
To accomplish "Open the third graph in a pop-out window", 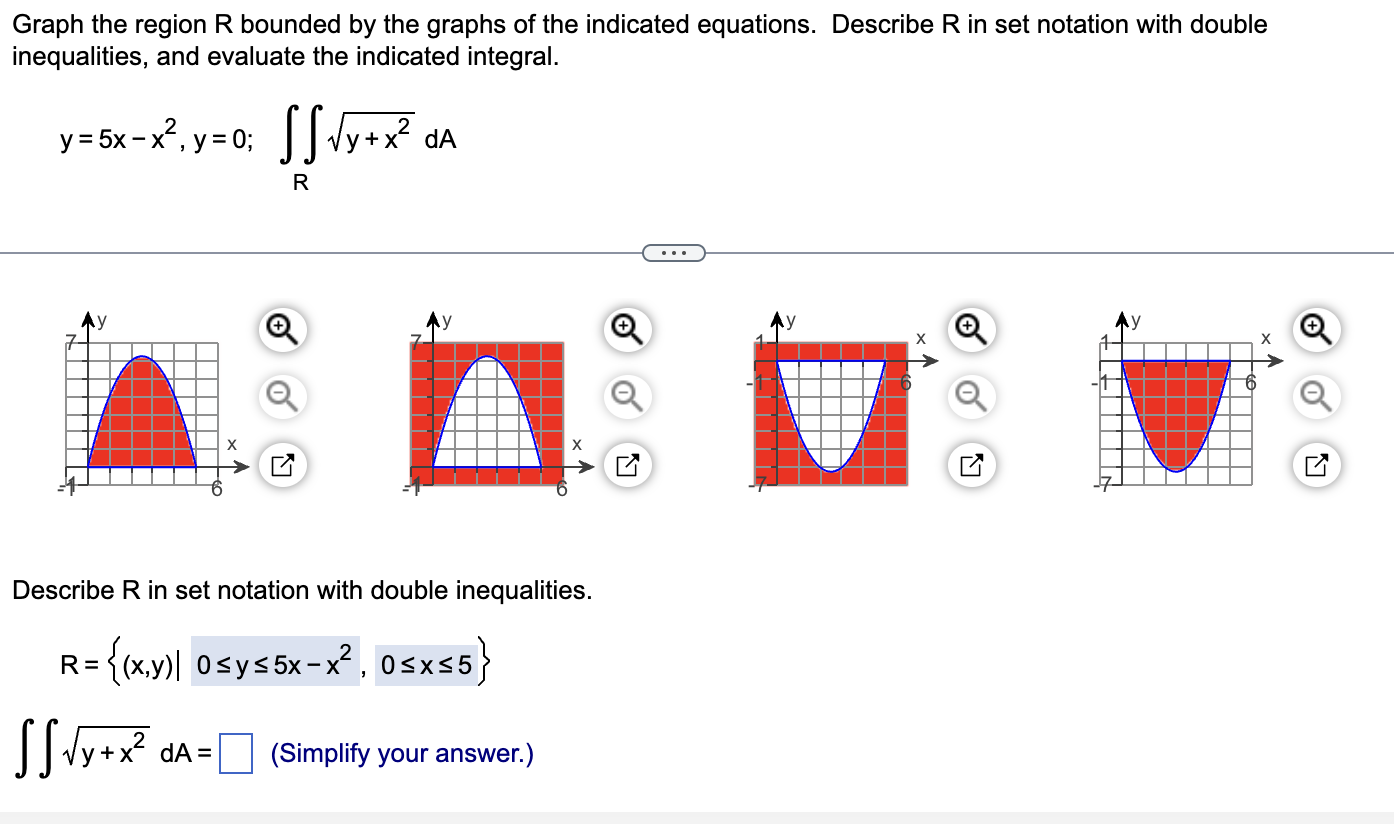I will 970,463.
